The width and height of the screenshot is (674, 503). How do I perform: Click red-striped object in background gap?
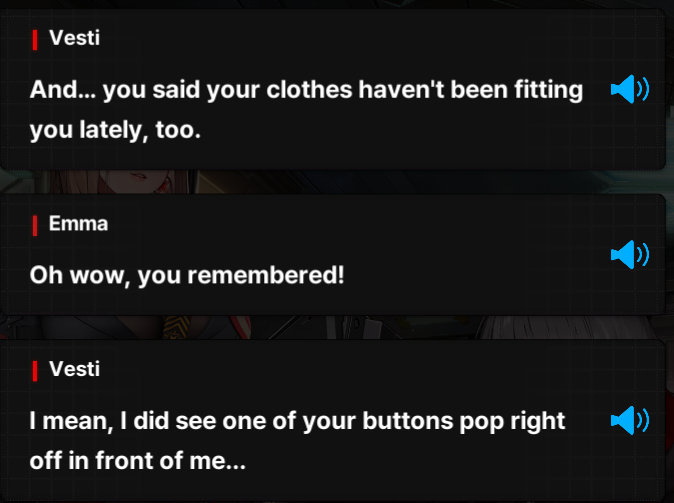(x=240, y=327)
